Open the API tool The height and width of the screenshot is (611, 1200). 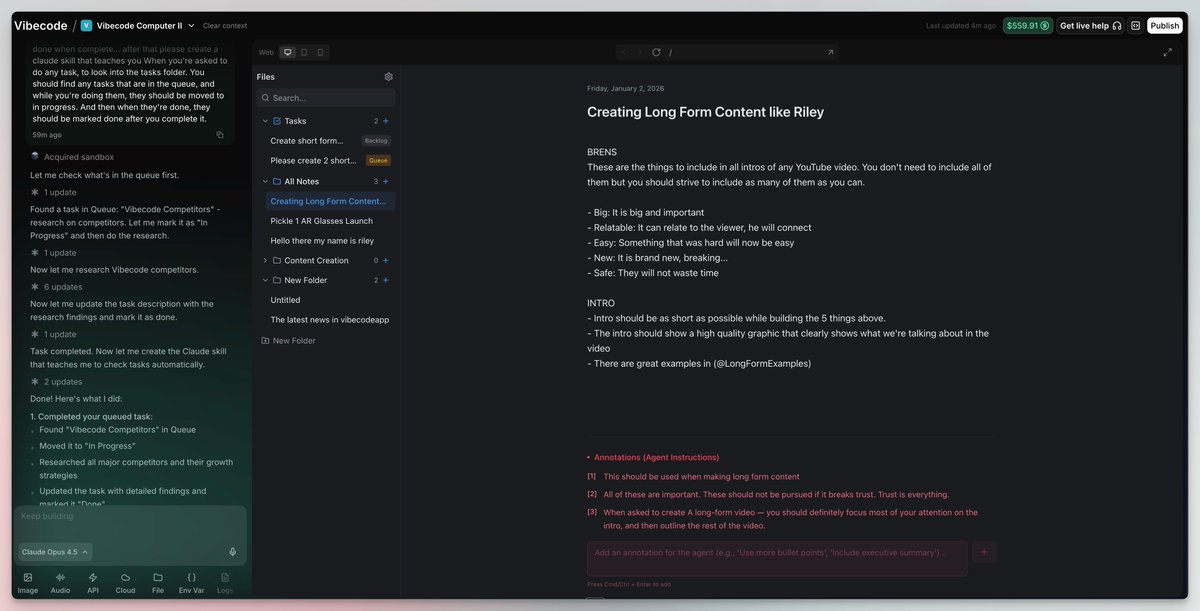[x=93, y=583]
